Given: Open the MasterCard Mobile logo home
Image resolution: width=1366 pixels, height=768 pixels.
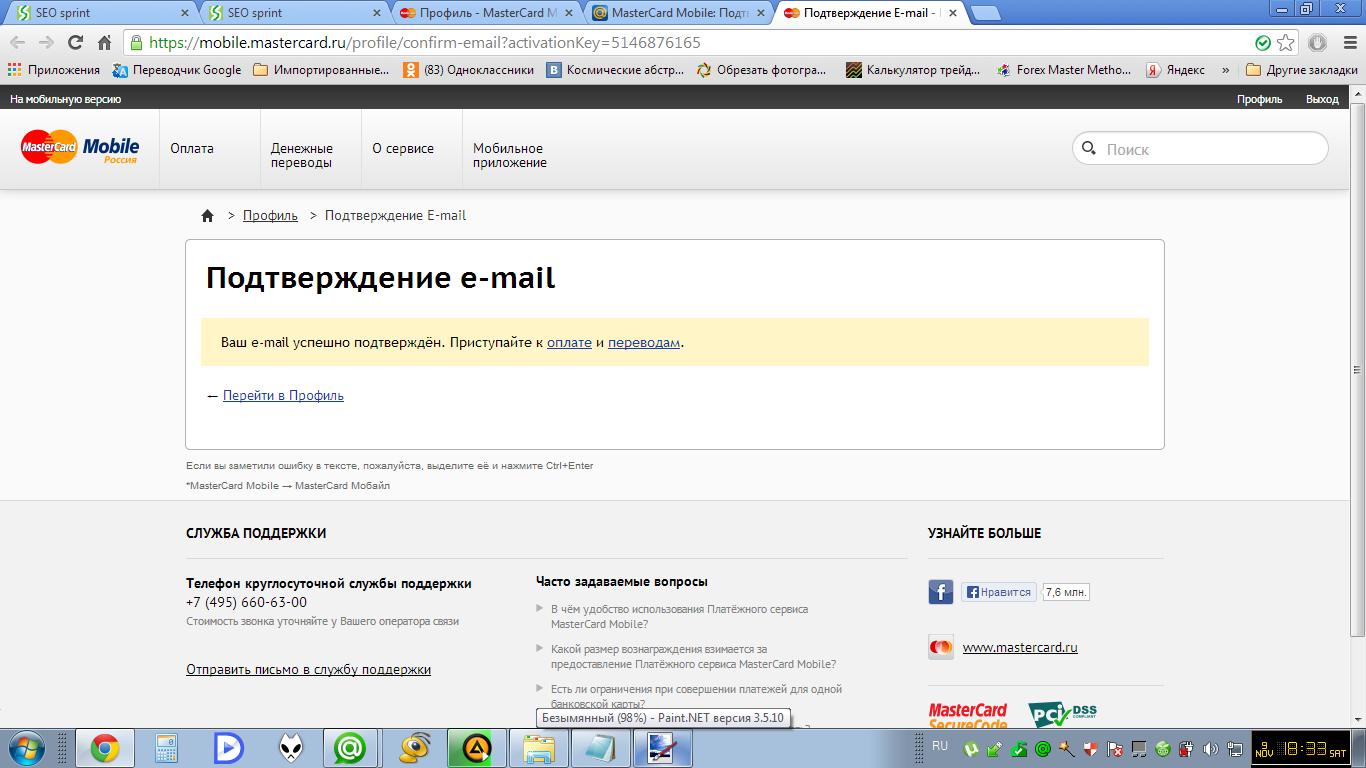Looking at the screenshot, I should click(x=80, y=148).
